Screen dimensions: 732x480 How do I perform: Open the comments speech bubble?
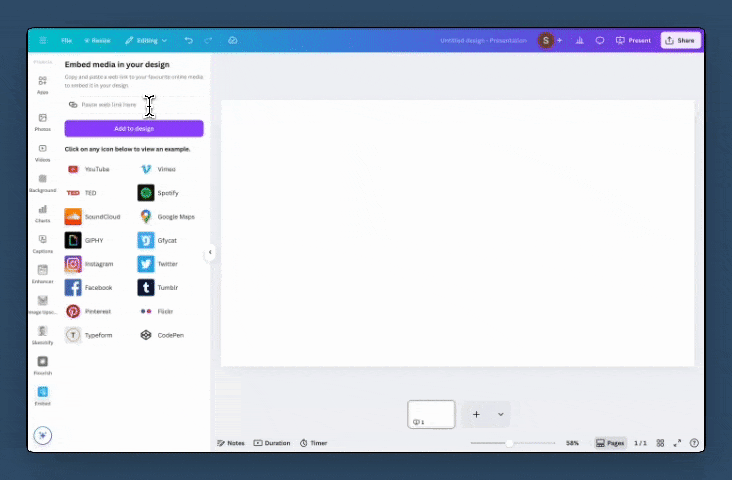(600, 41)
